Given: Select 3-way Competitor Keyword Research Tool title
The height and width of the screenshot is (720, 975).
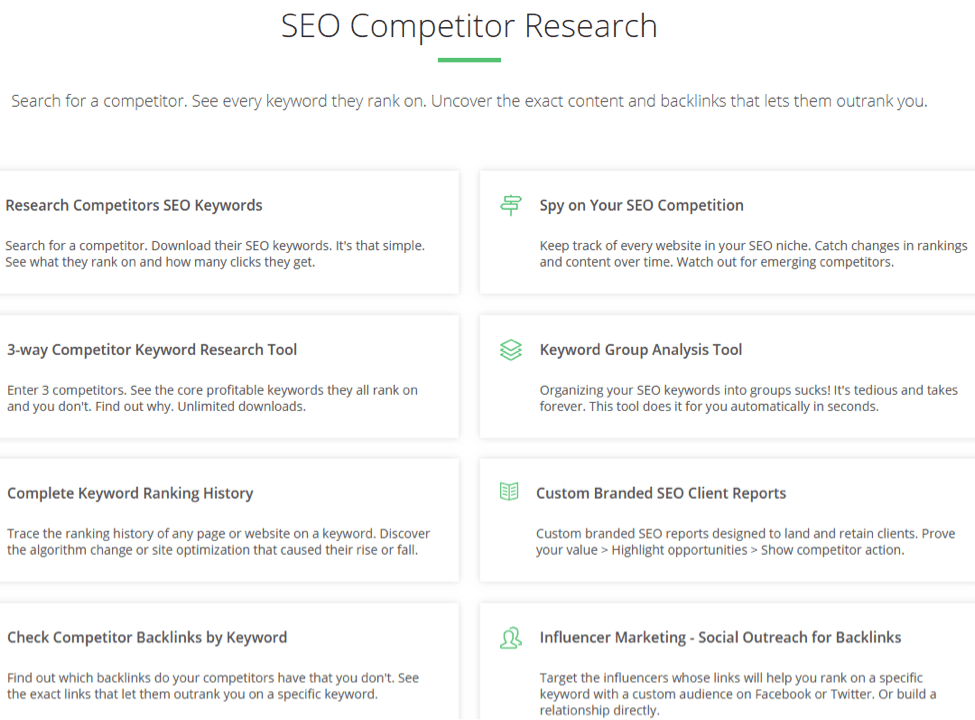Looking at the screenshot, I should click(x=152, y=349).
